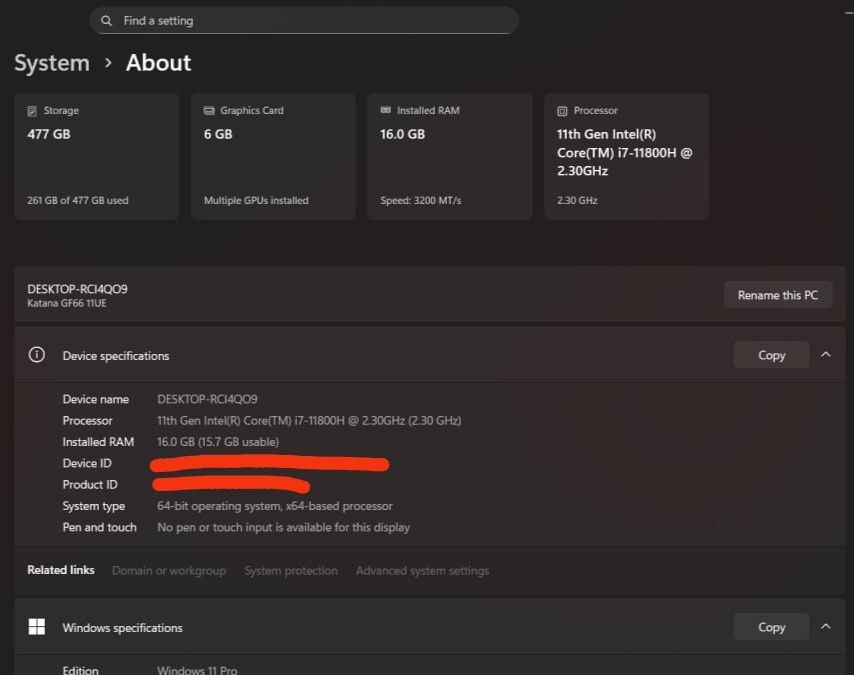The height and width of the screenshot is (675, 854).
Task: Click the 2.30 GHz speed under Processor card
Action: click(x=577, y=200)
